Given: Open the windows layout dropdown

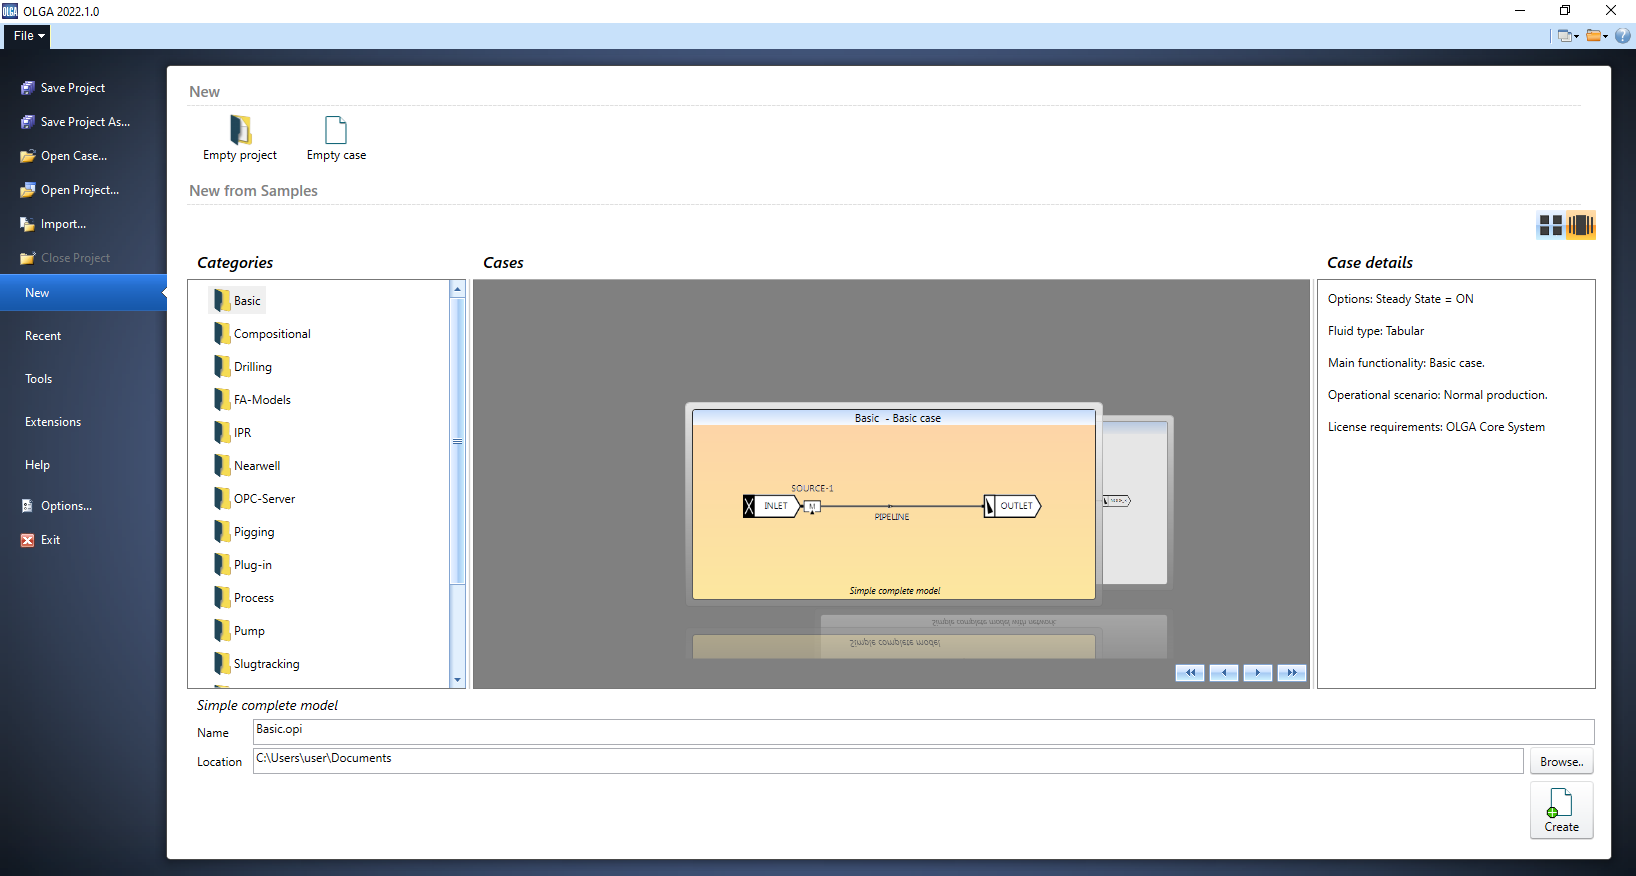Looking at the screenshot, I should pyautogui.click(x=1568, y=36).
